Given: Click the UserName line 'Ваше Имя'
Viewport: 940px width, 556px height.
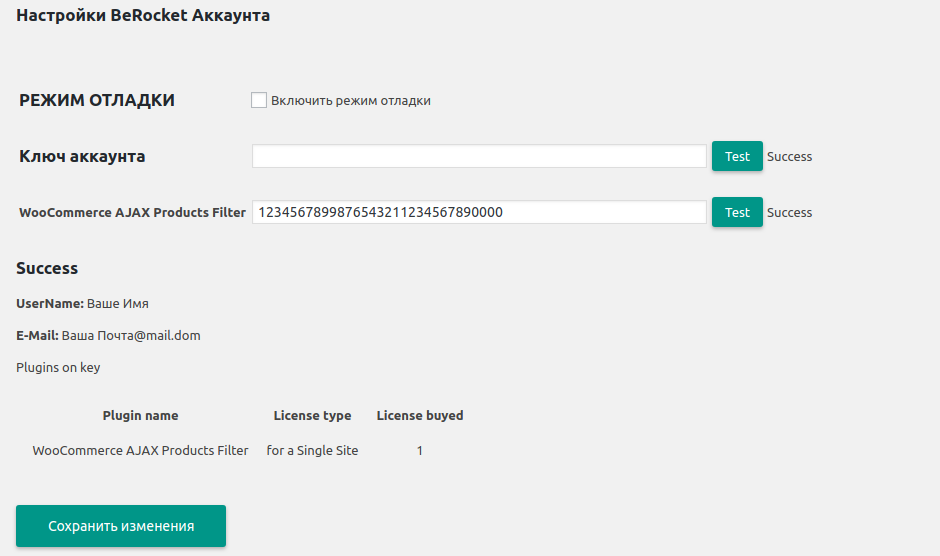Looking at the screenshot, I should point(82,304).
